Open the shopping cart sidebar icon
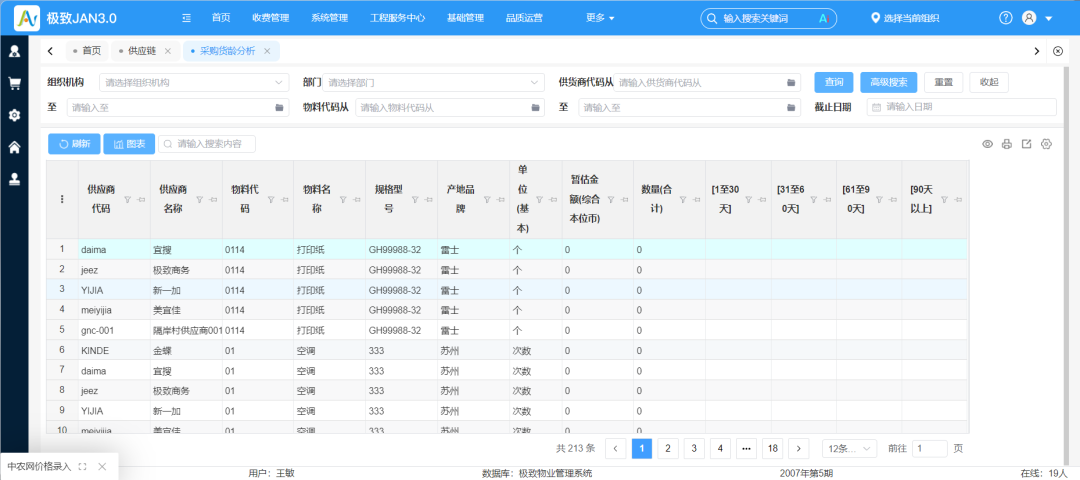Screen dimensions: 1080x480 click(14, 83)
